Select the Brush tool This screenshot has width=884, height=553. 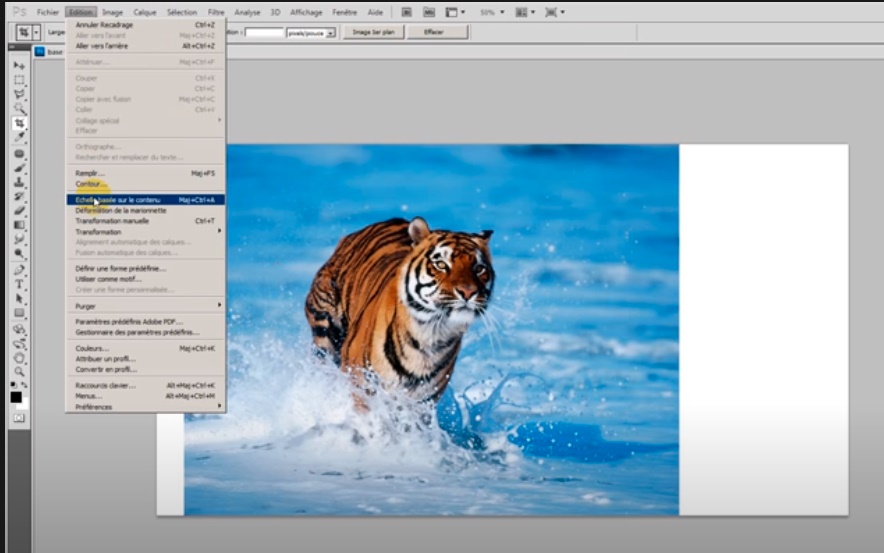(x=19, y=168)
